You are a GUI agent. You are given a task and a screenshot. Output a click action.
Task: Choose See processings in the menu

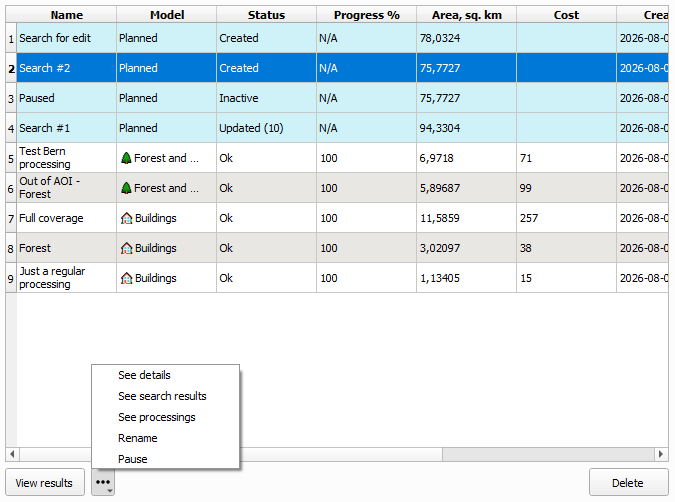[157, 417]
